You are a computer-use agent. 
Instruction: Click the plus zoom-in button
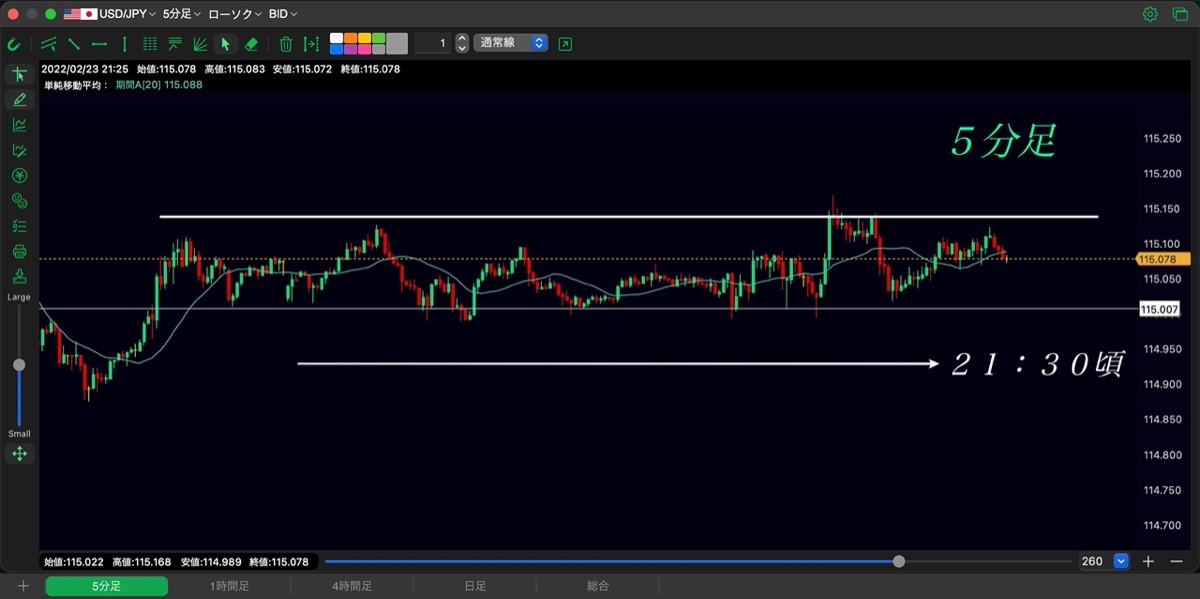[1149, 562]
